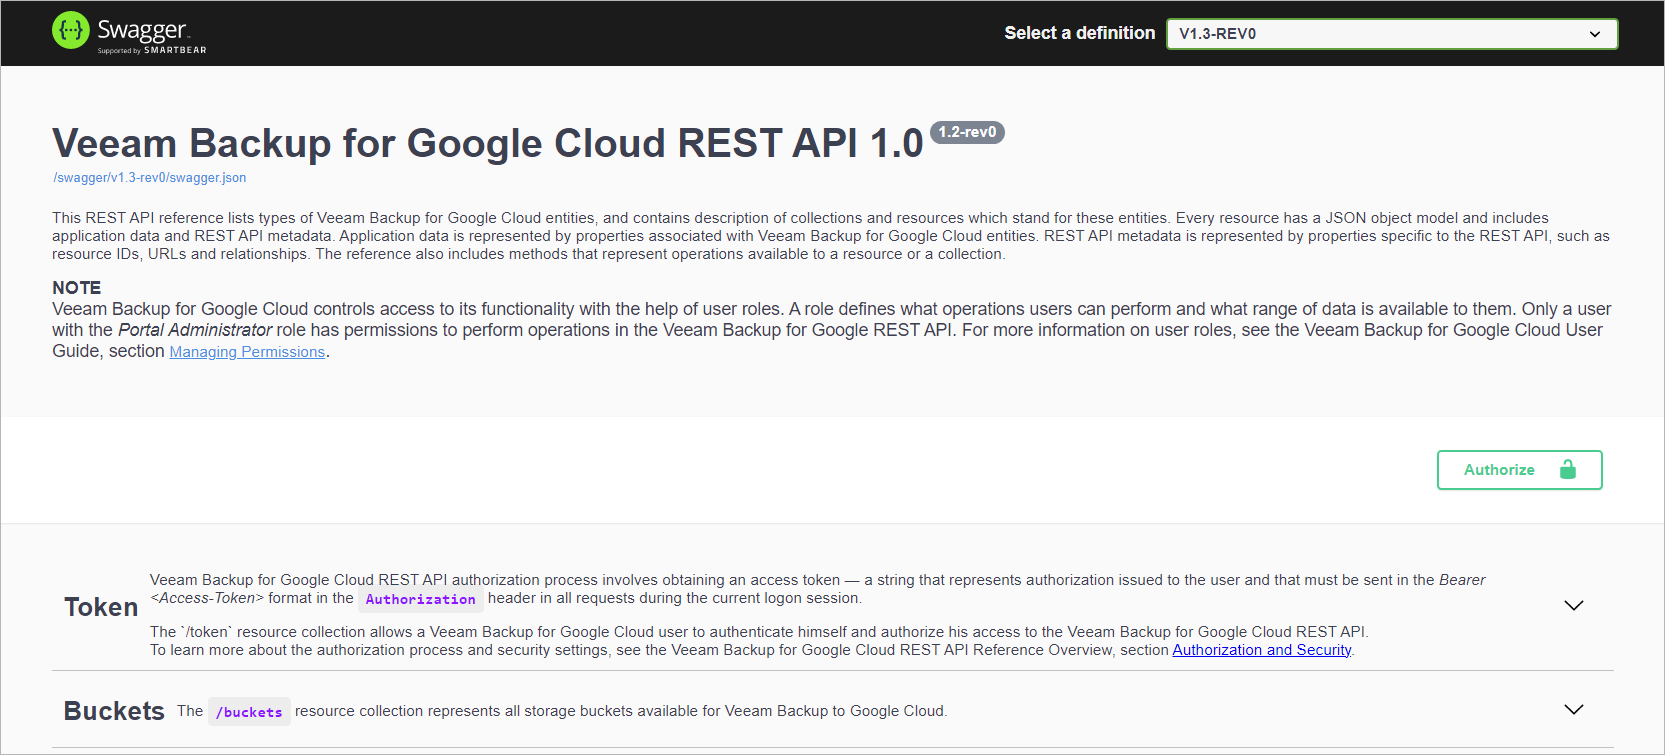This screenshot has height=755, width=1665.
Task: Expand the Token section with its chevron
Action: [1573, 606]
